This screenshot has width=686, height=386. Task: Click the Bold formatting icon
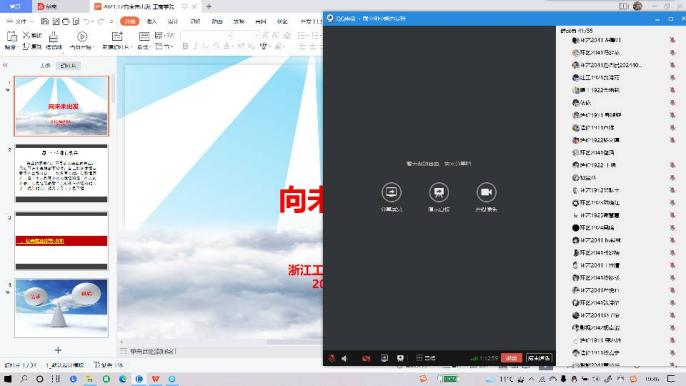coord(185,46)
